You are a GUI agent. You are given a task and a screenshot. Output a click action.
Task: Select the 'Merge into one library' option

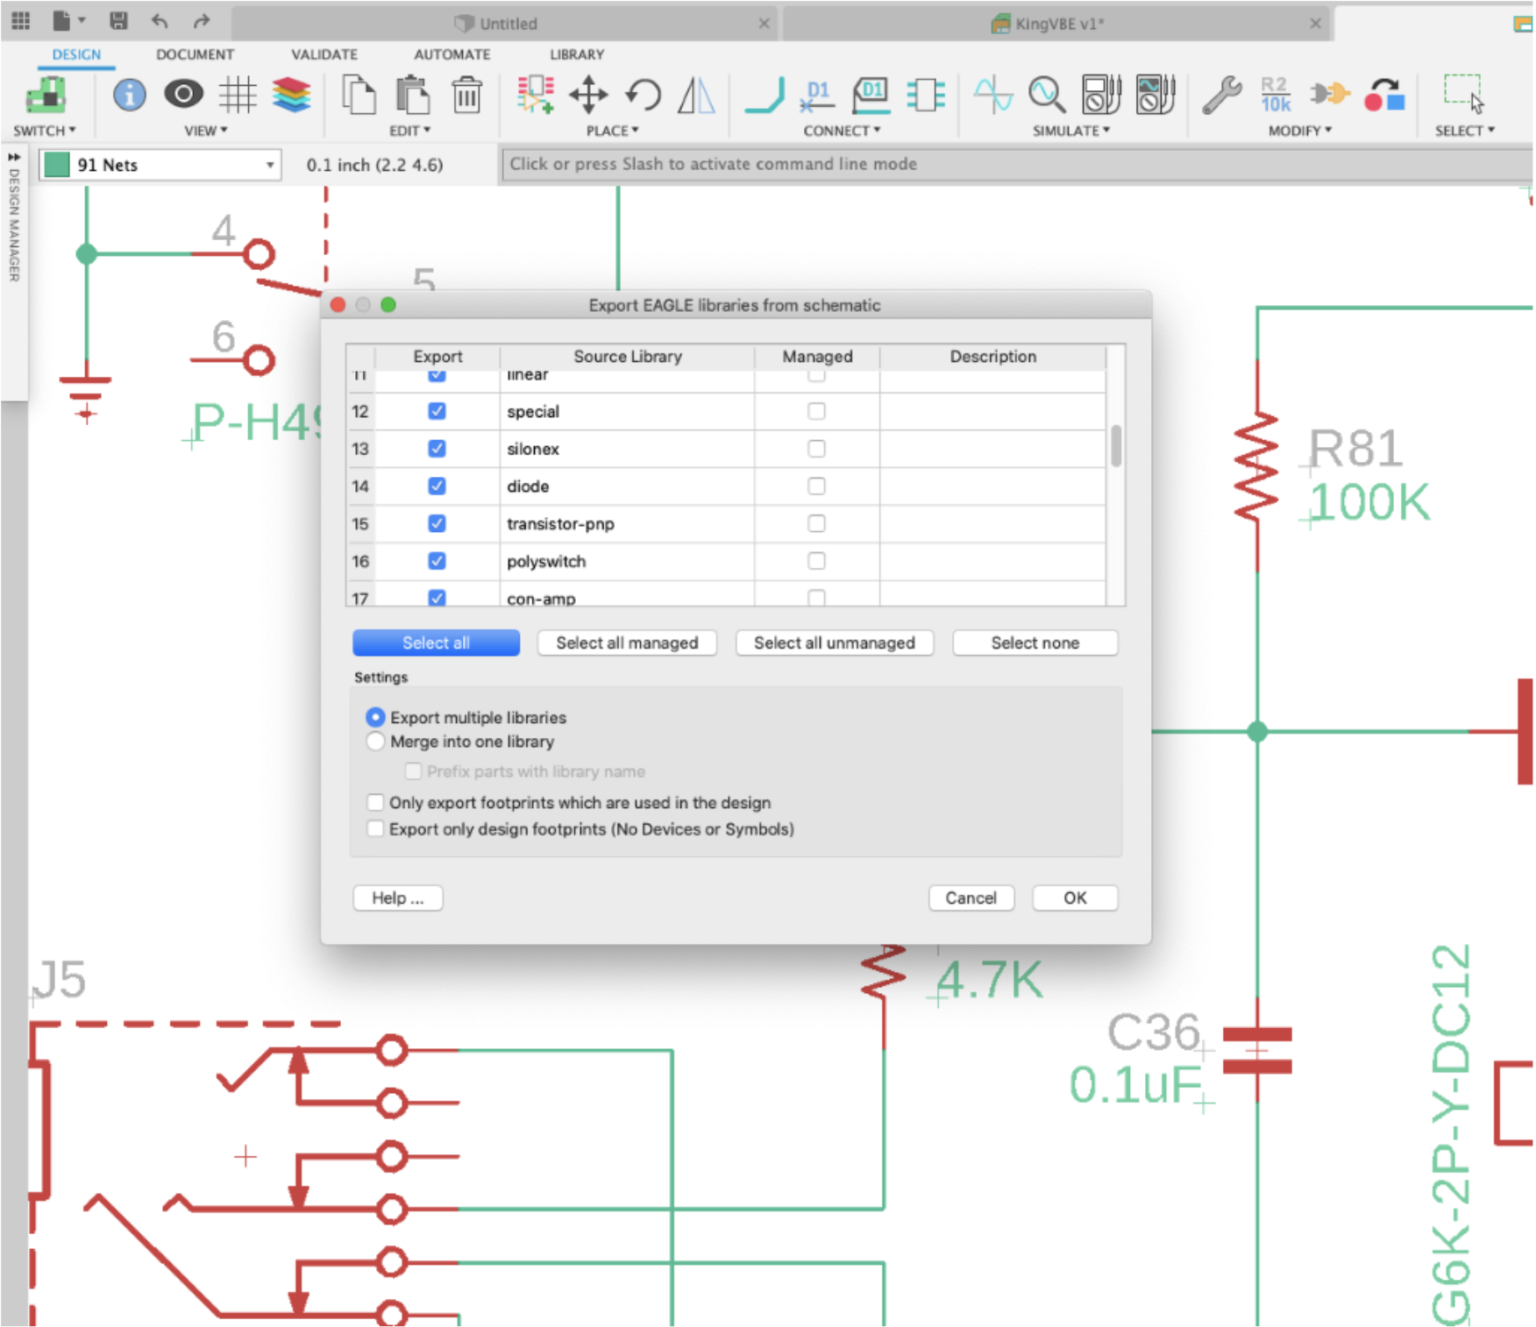coord(375,741)
